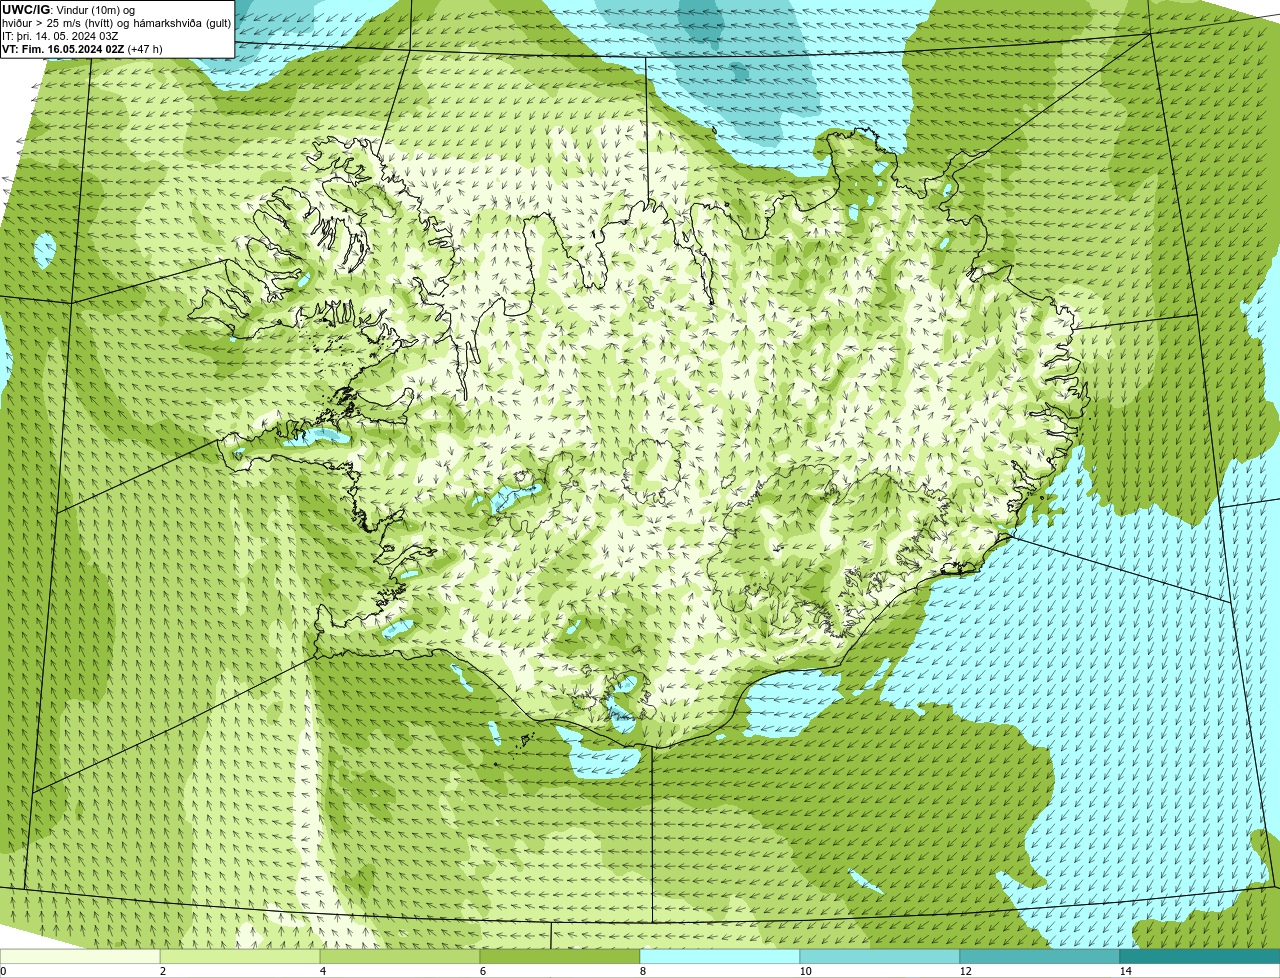Click the teal 12–14 m/s legend swatch

pos(1040,956)
